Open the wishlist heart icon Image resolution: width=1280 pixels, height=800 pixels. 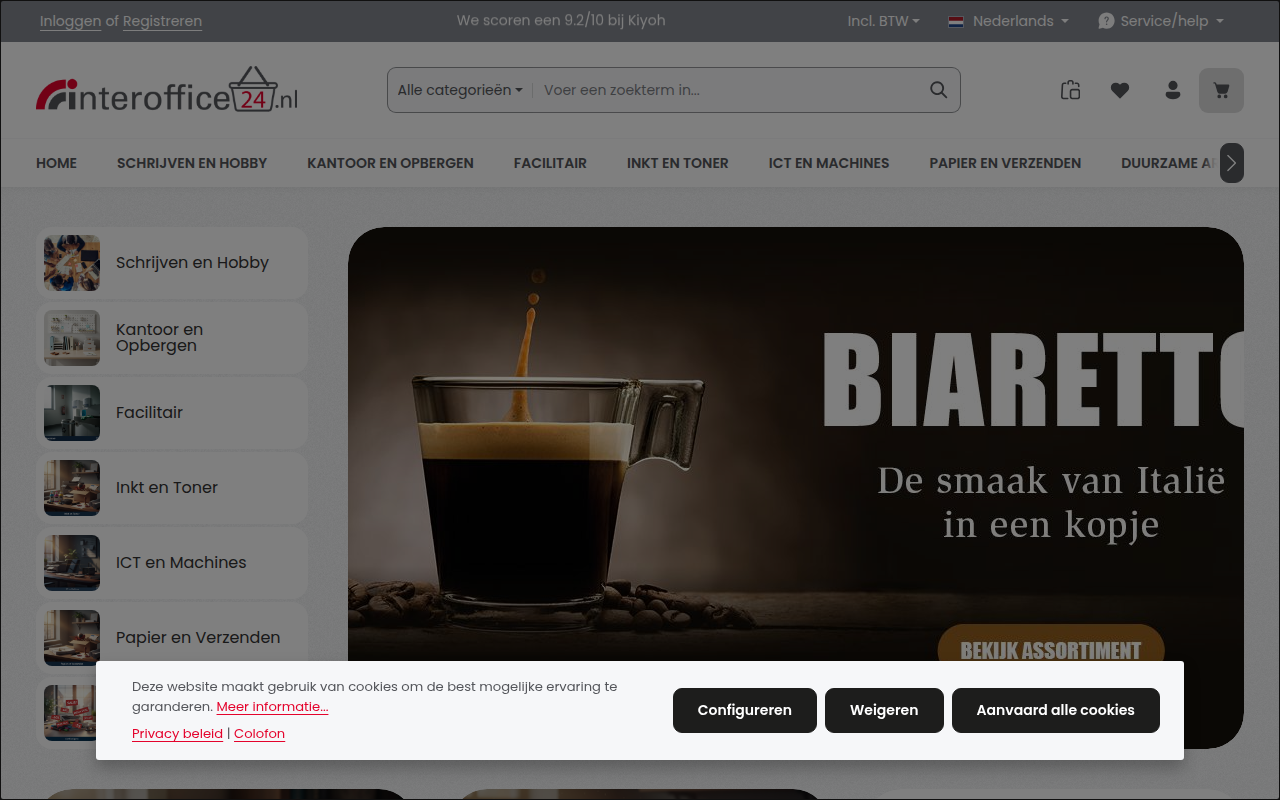click(1120, 90)
